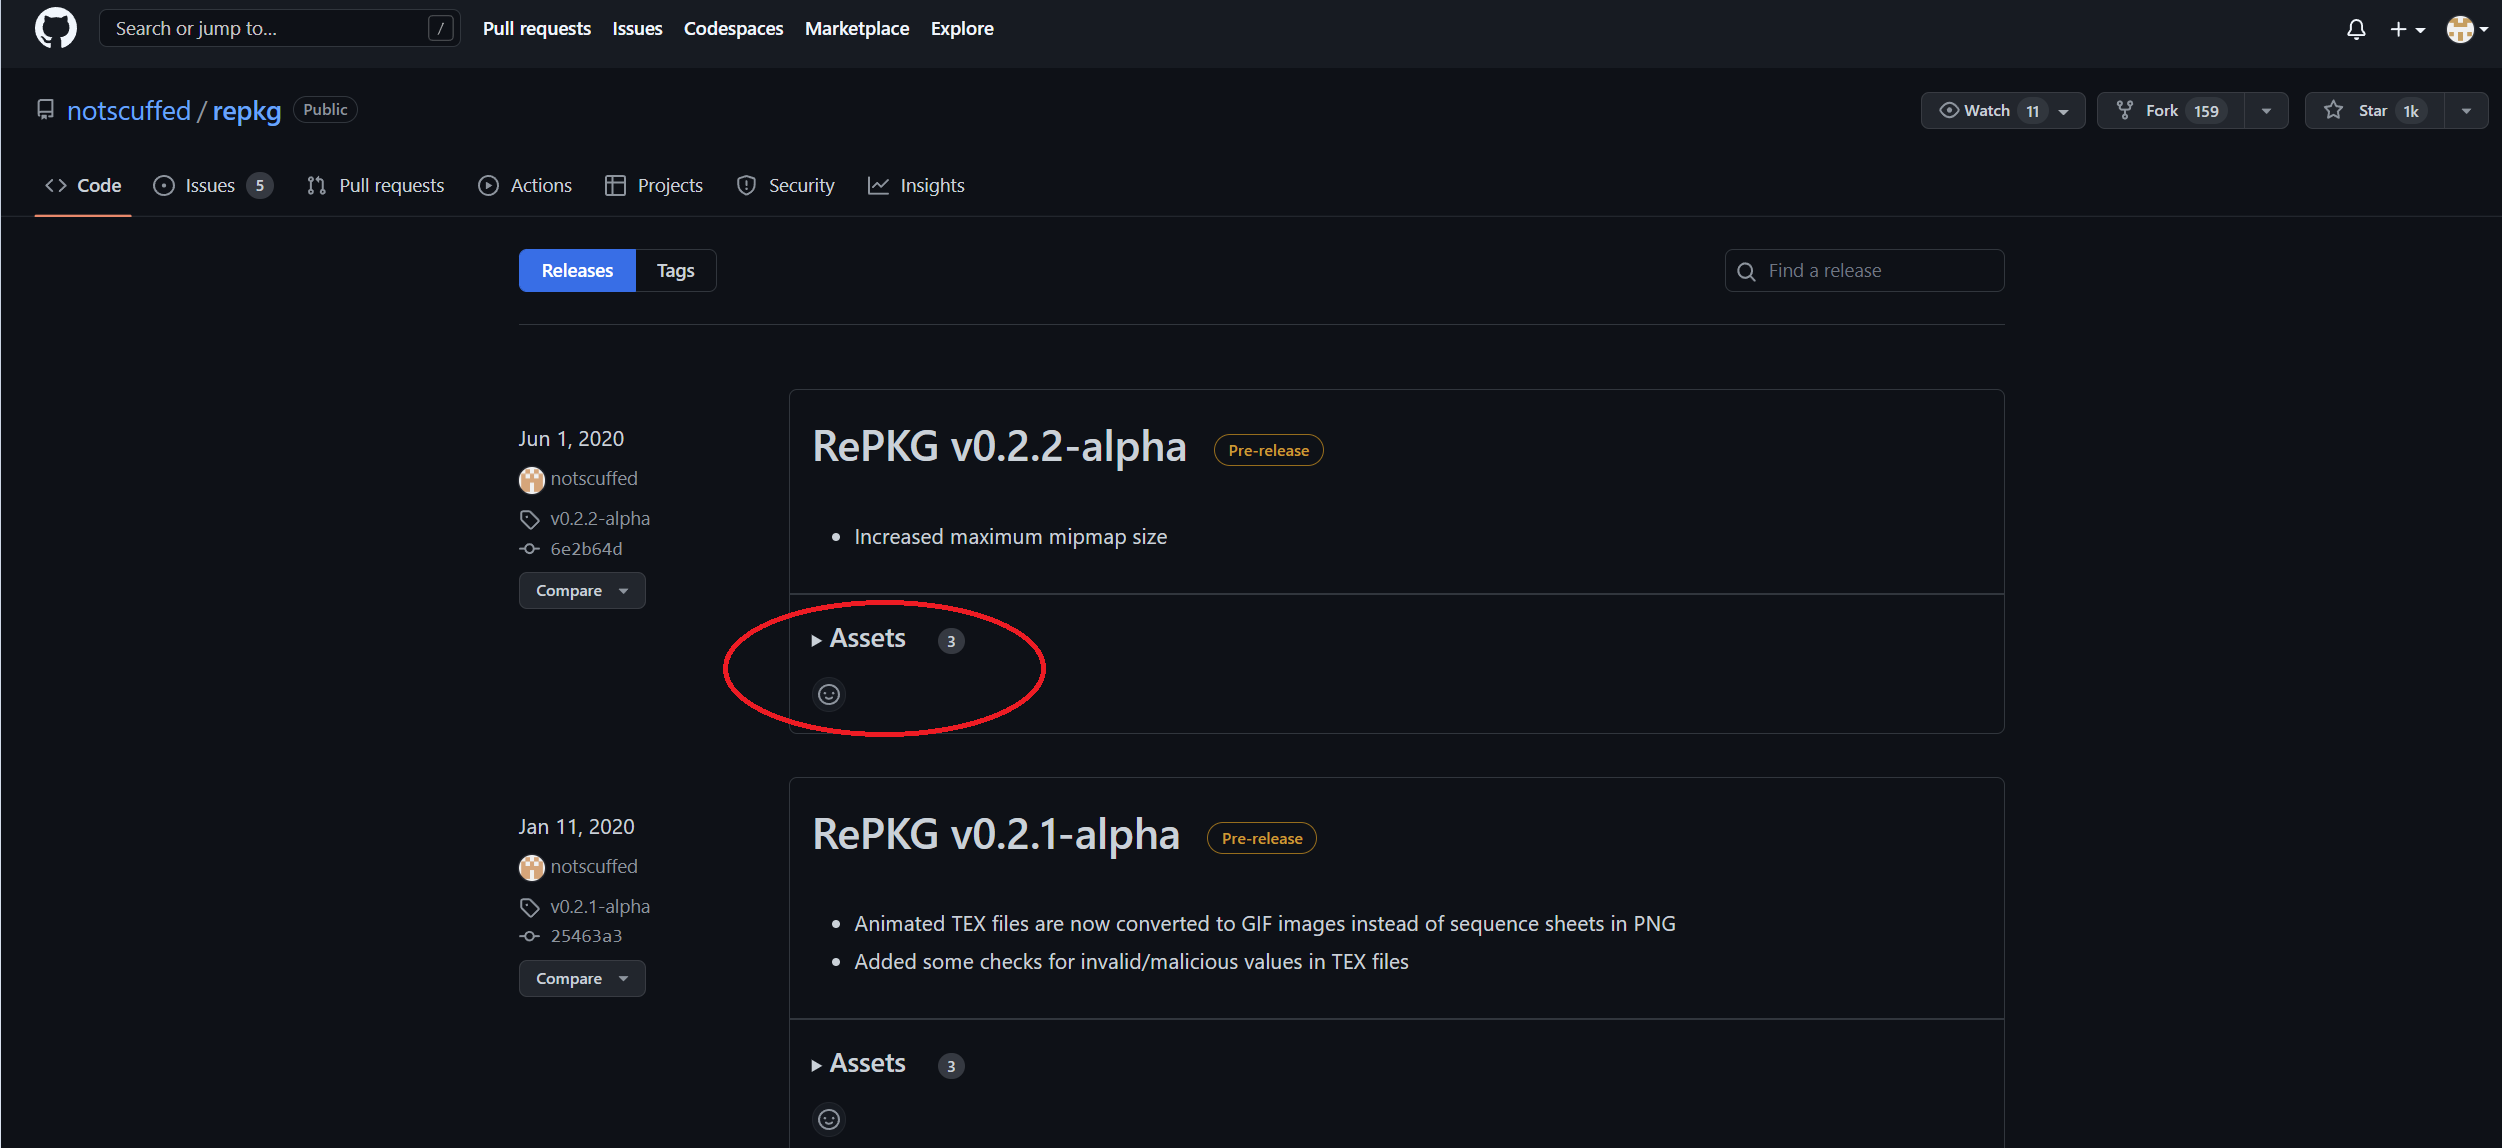
Task: Switch to the Security tab
Action: point(785,185)
